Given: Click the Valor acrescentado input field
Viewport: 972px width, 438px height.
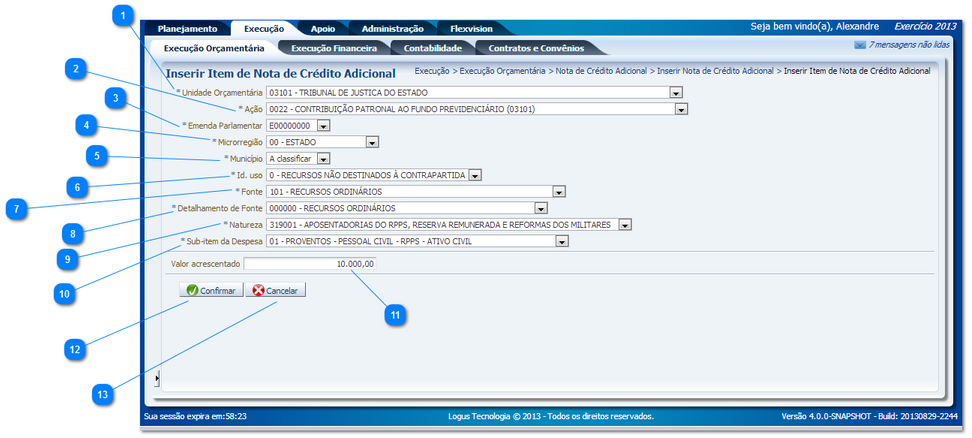Looking at the screenshot, I should pyautogui.click(x=309, y=264).
